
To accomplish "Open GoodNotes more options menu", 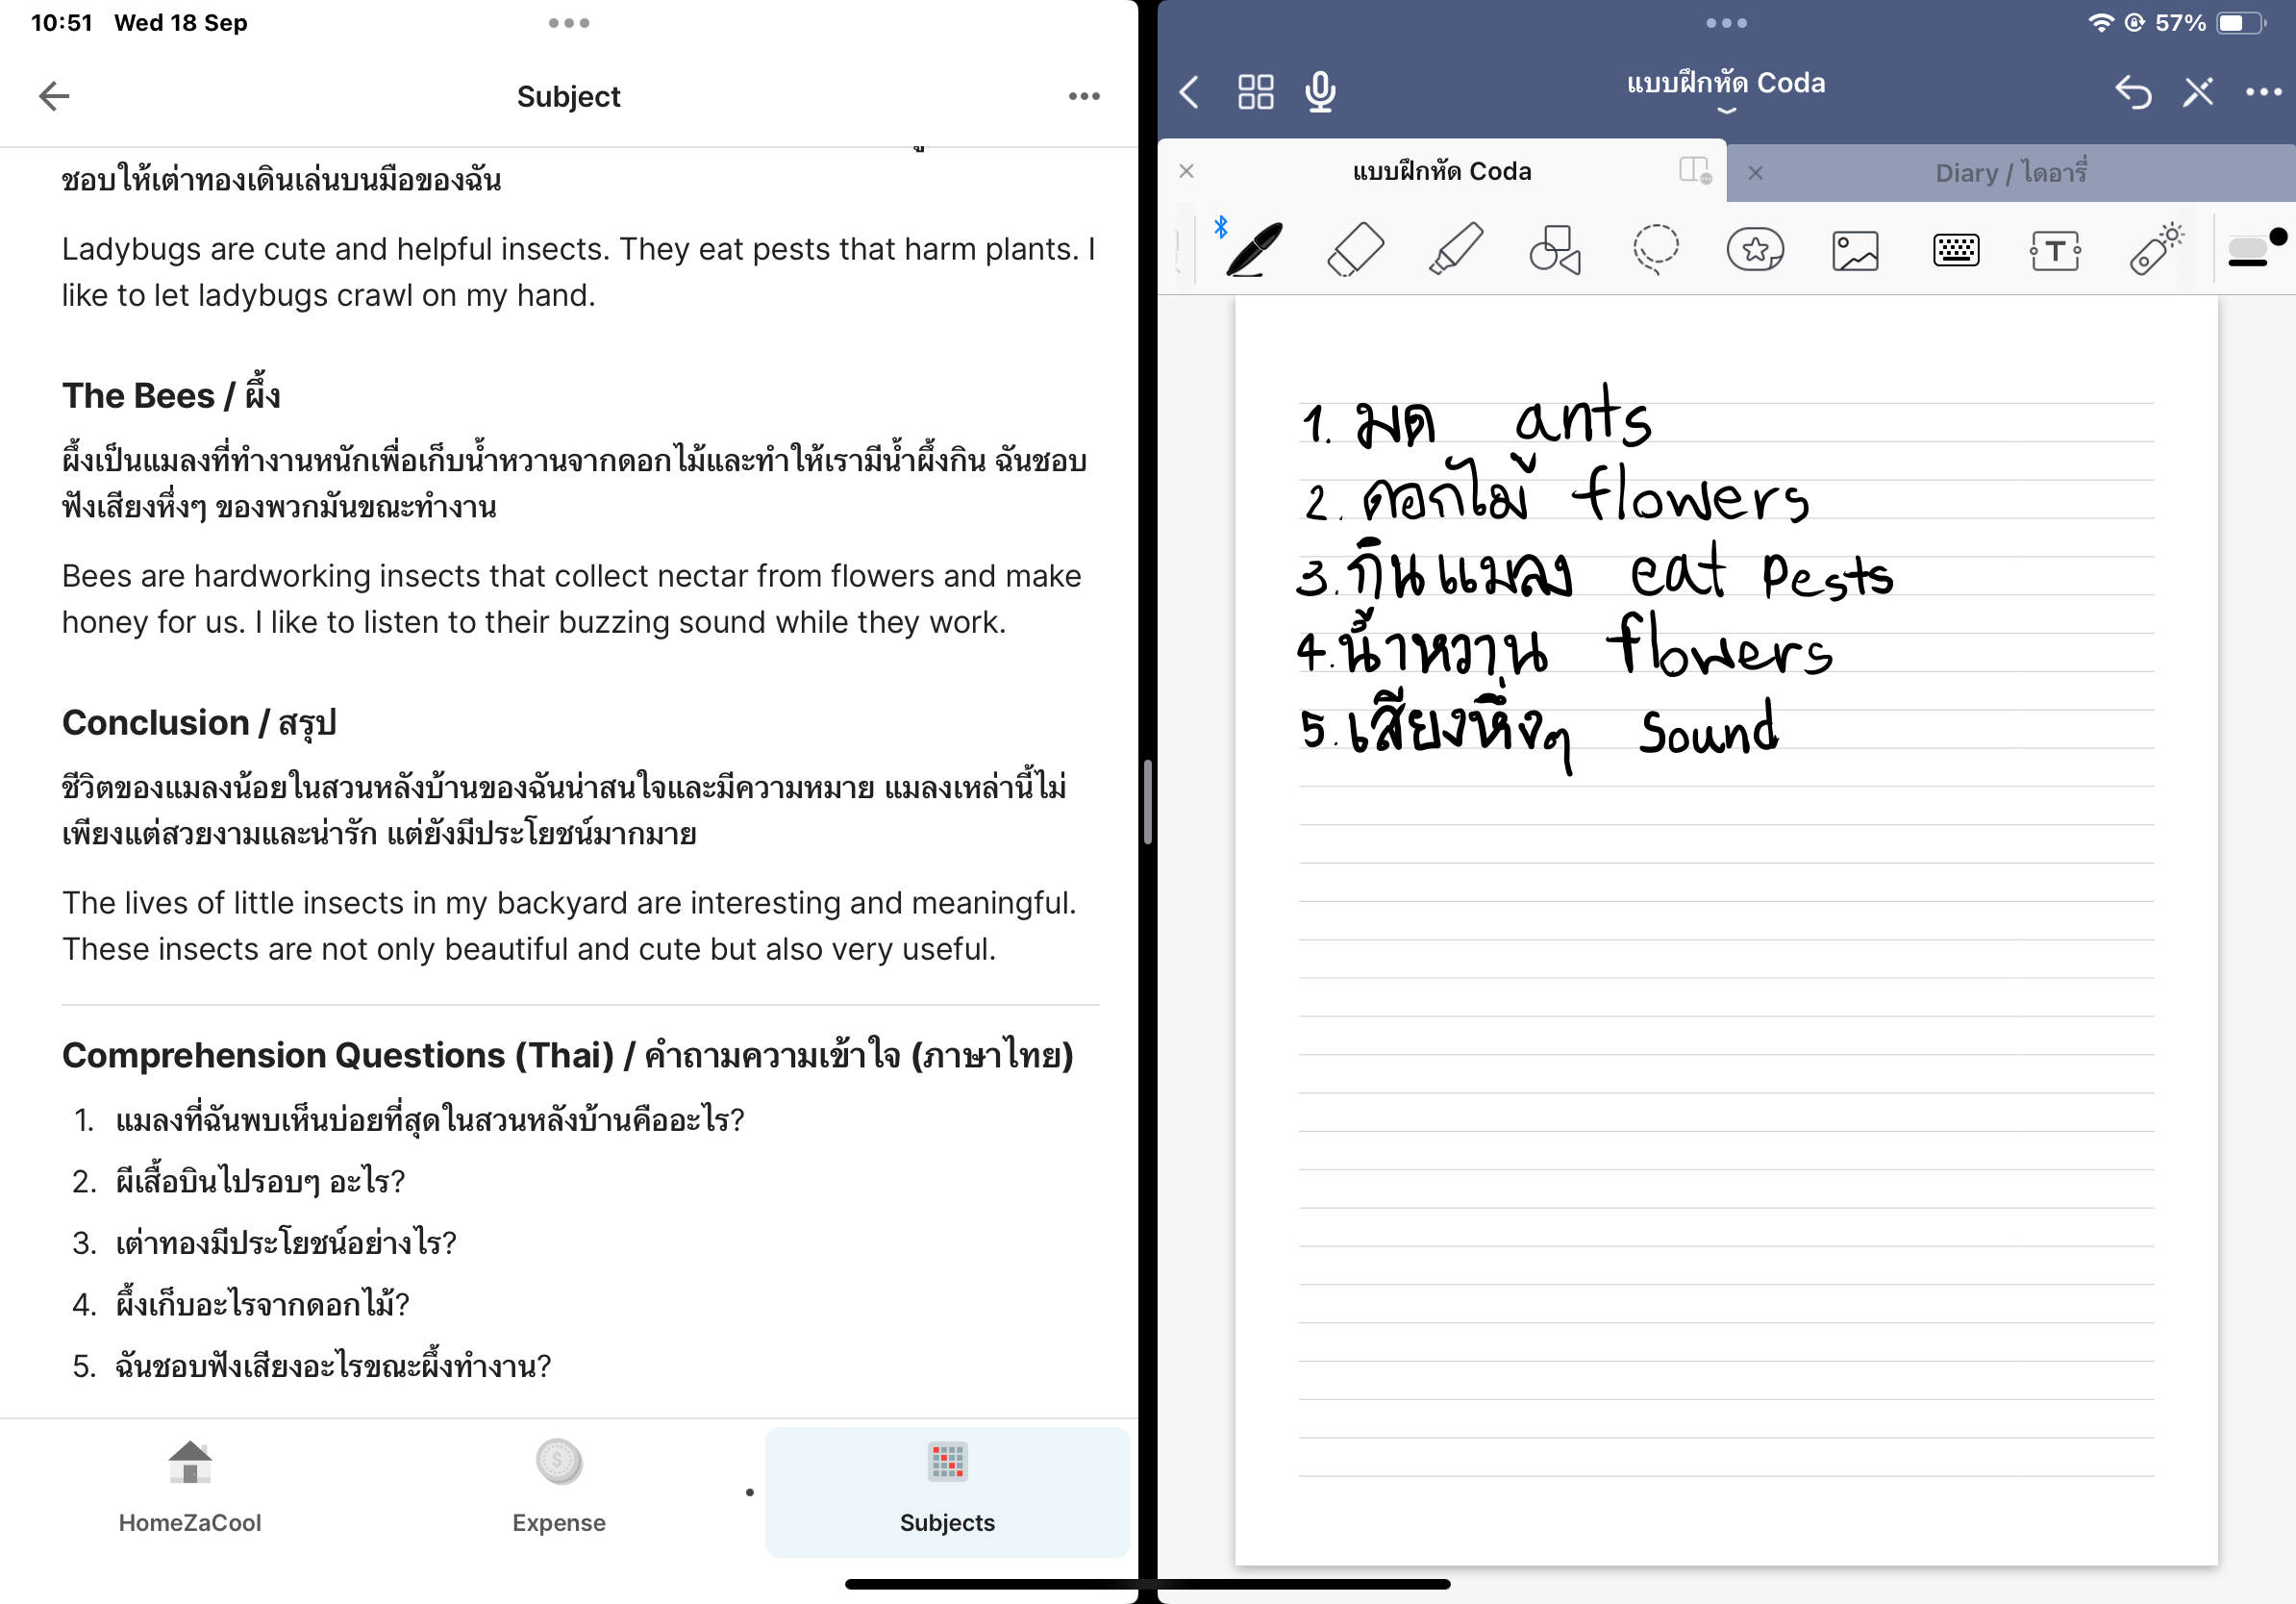I will pos(2263,92).
